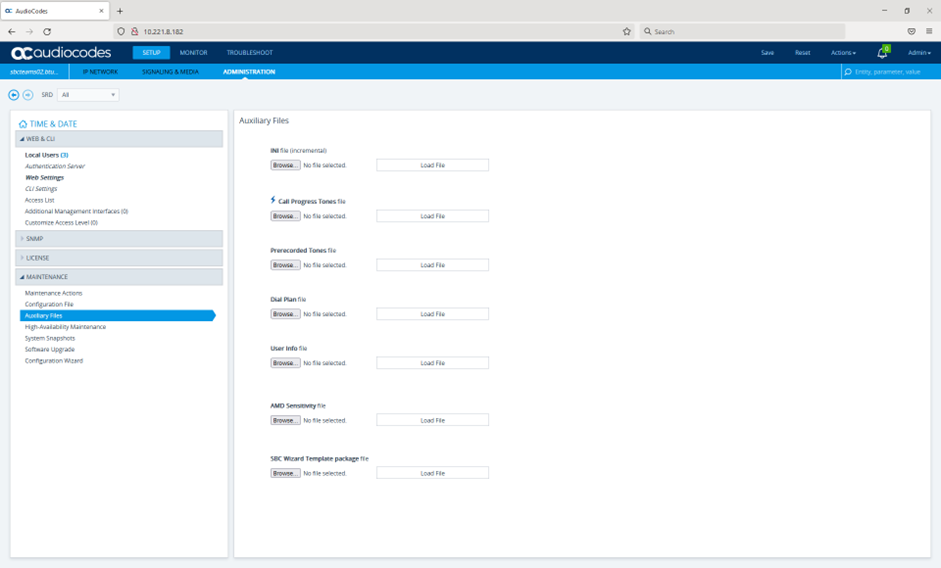The image size is (941, 568).
Task: Bookmark page with the star icon
Action: tap(627, 31)
